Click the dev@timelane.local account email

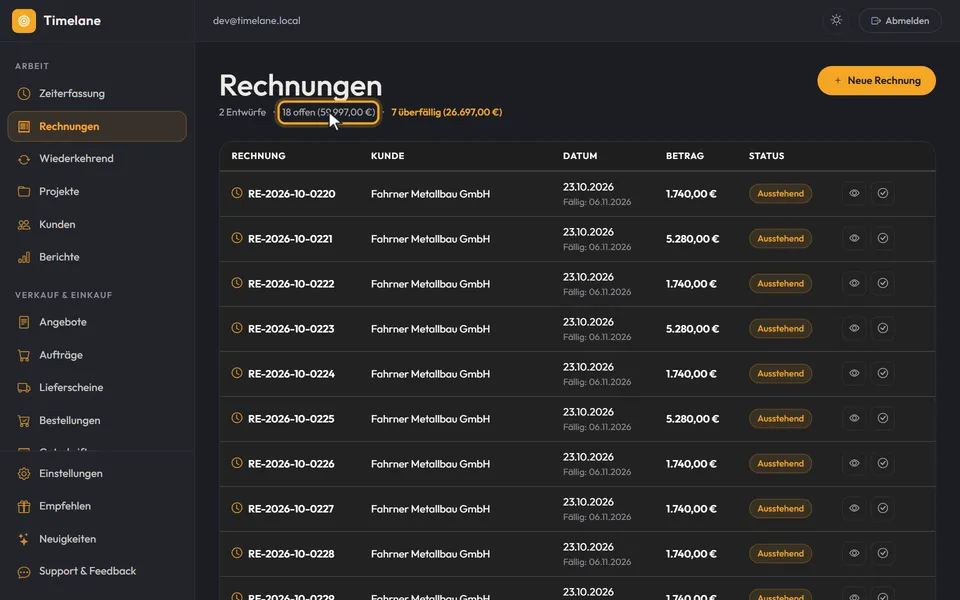tap(257, 21)
